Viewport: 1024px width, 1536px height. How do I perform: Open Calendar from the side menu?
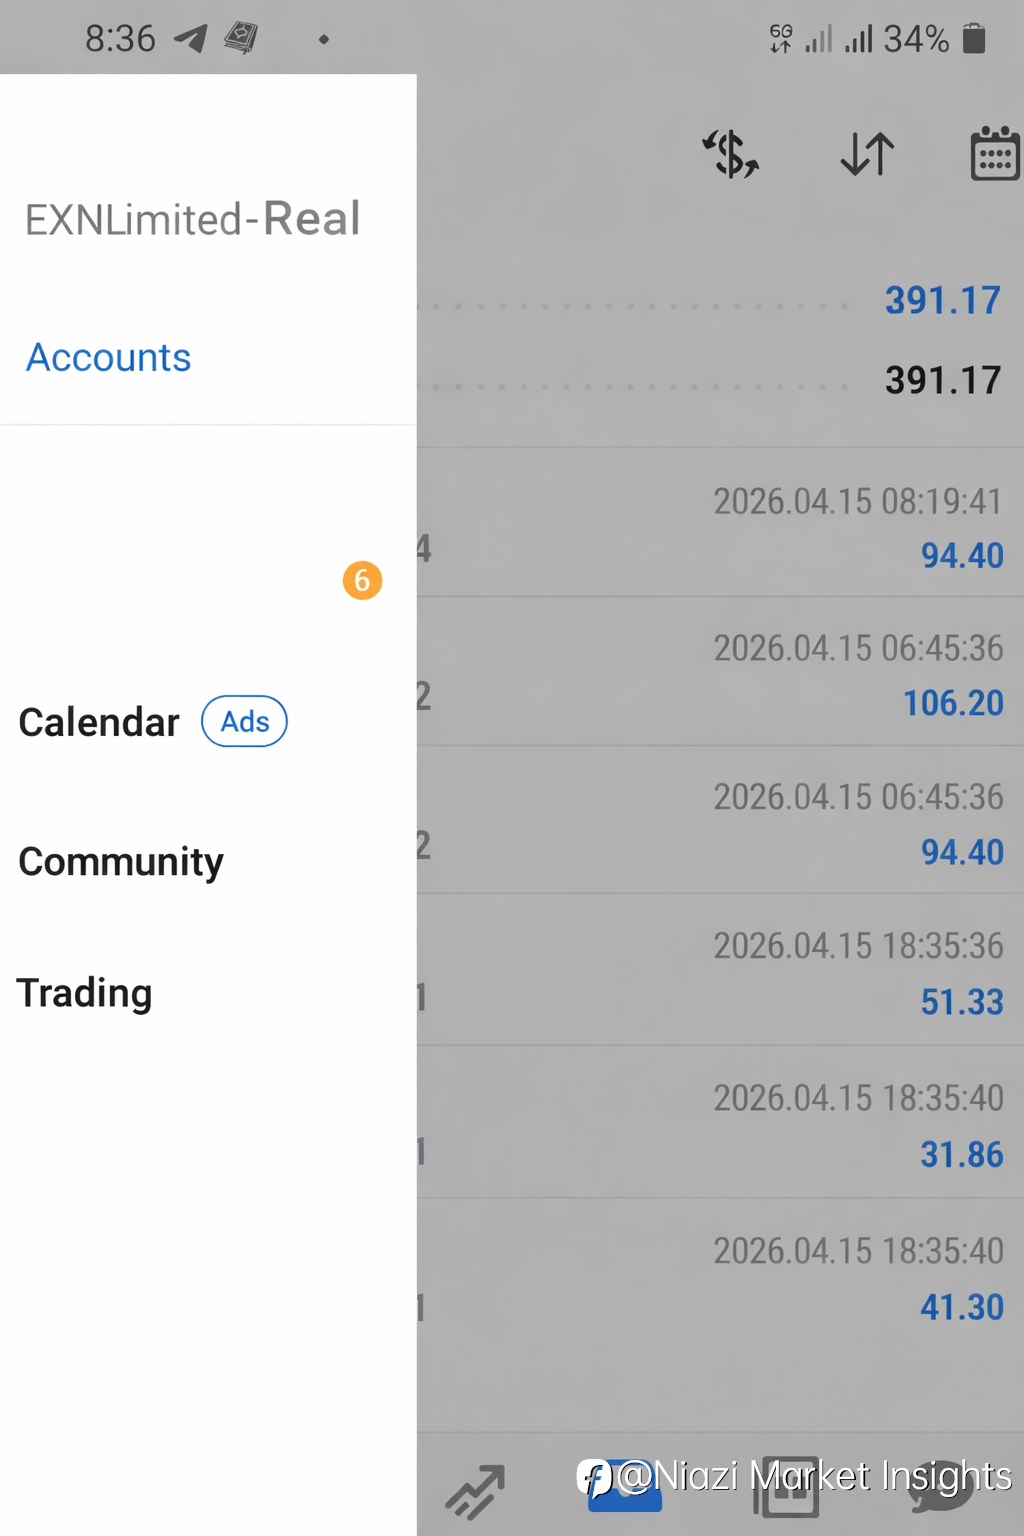coord(99,722)
